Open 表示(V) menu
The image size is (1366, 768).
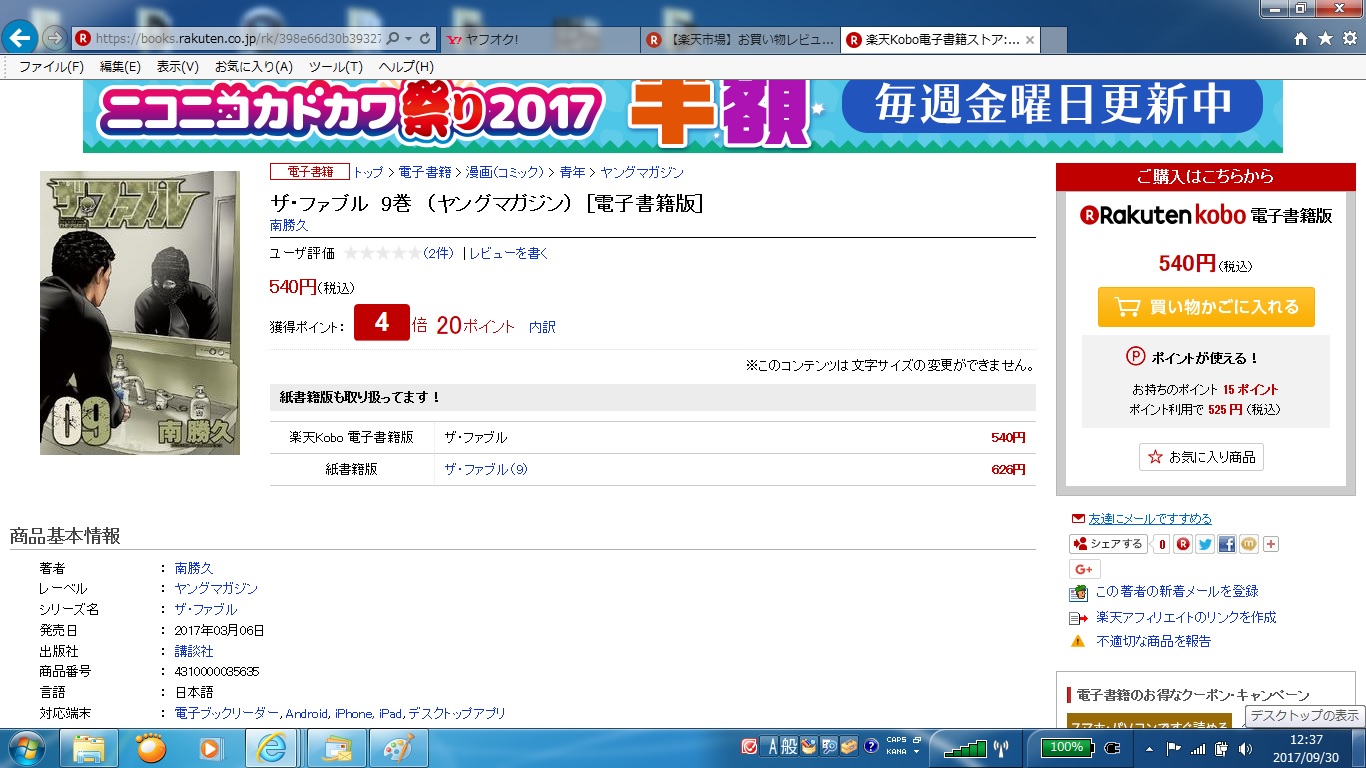pos(178,67)
